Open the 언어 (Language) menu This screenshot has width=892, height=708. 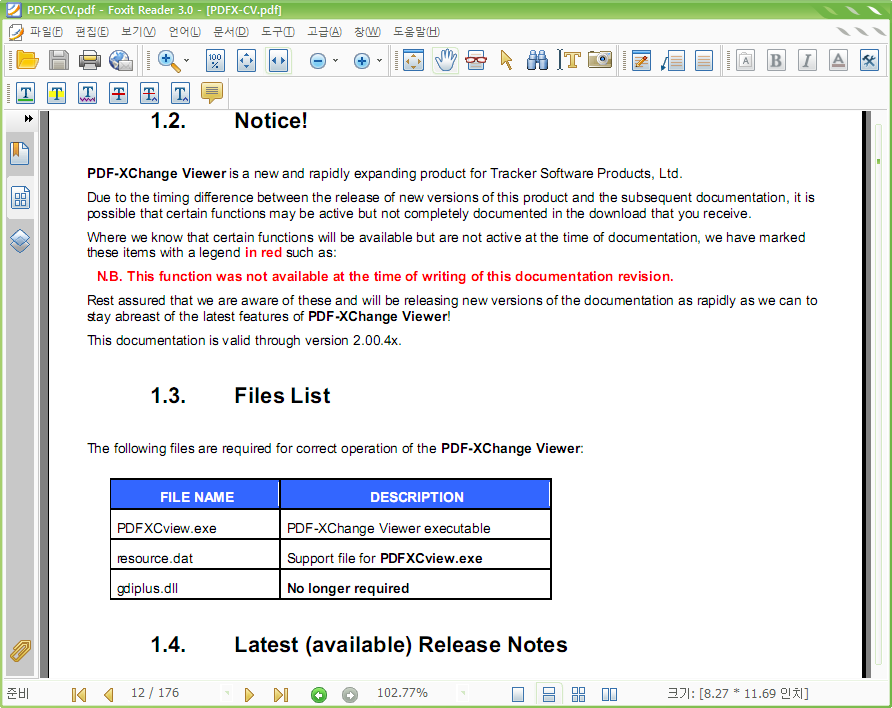click(x=185, y=32)
